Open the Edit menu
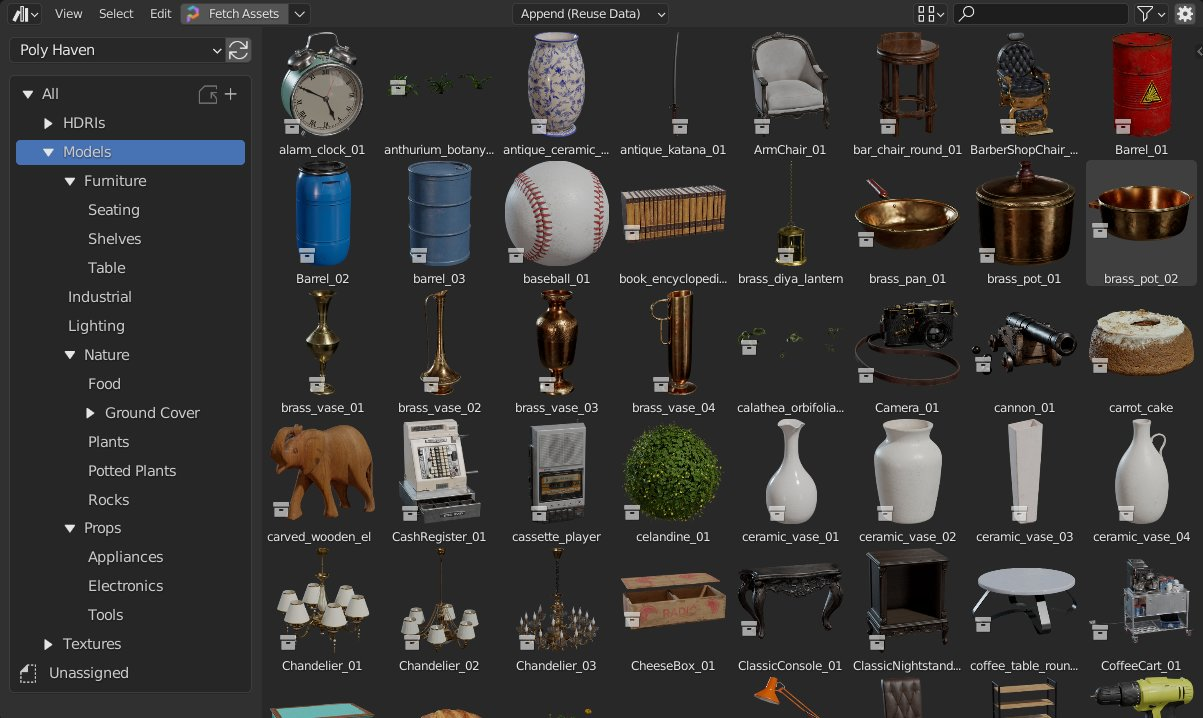Image resolution: width=1203 pixels, height=718 pixels. coord(160,14)
